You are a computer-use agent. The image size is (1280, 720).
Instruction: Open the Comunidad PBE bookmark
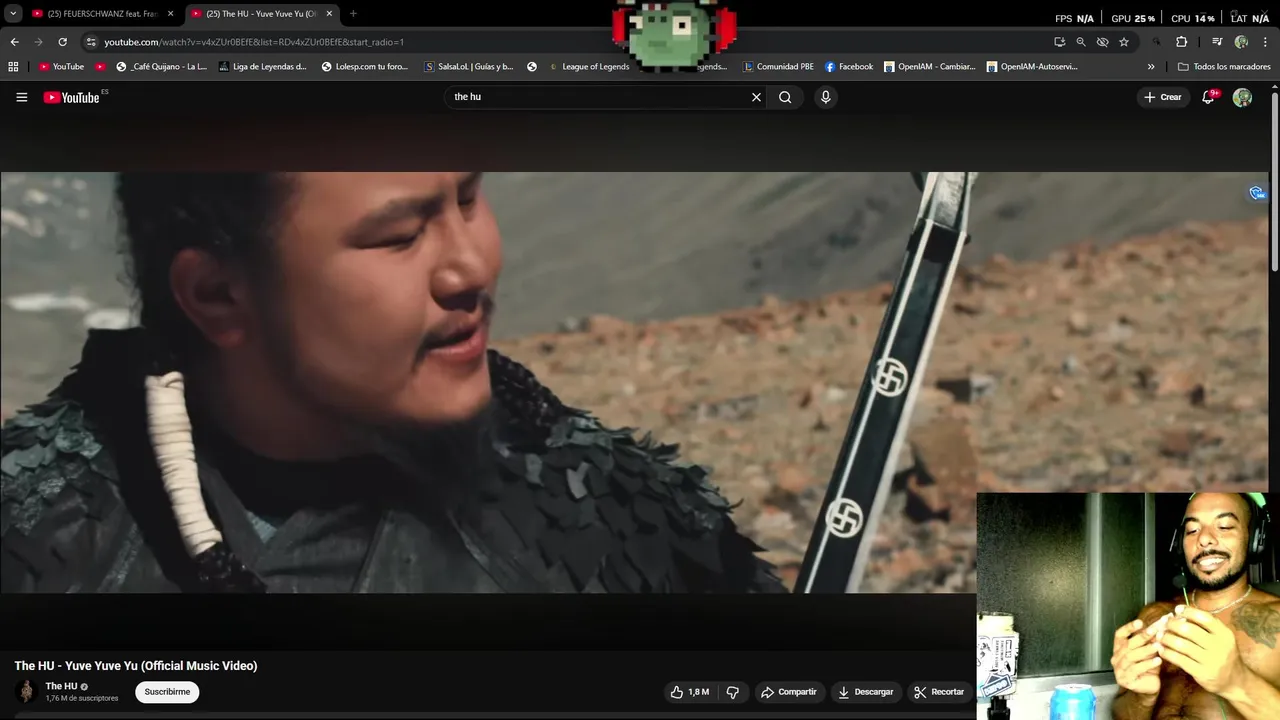pos(778,67)
